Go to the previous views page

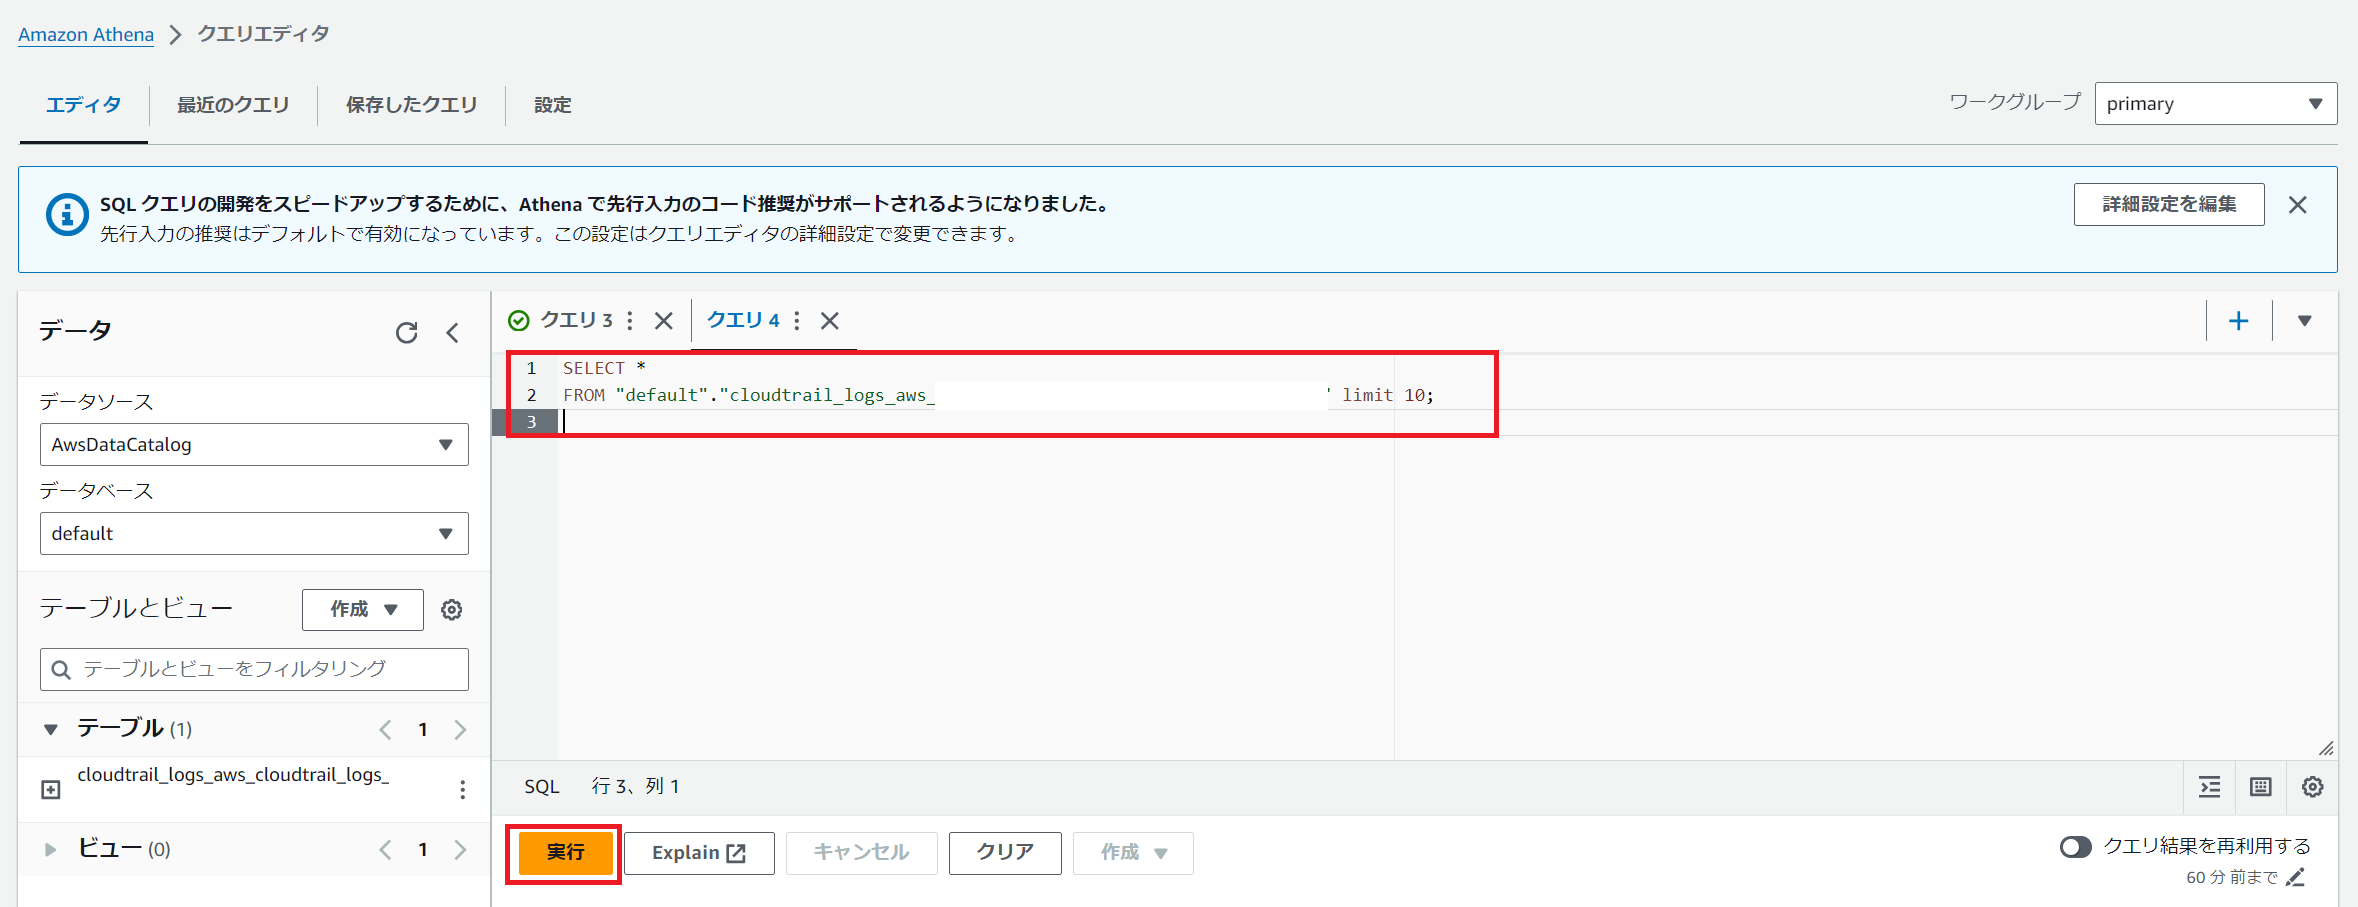[385, 850]
